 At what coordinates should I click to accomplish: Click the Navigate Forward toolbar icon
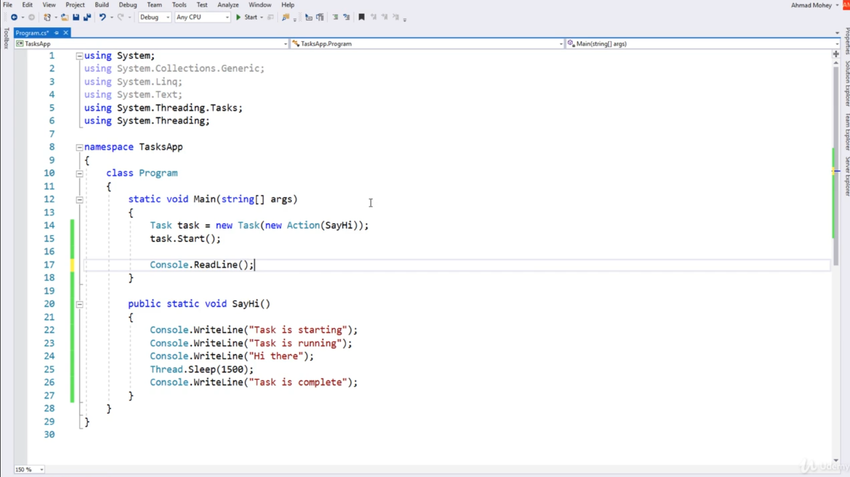[31, 17]
